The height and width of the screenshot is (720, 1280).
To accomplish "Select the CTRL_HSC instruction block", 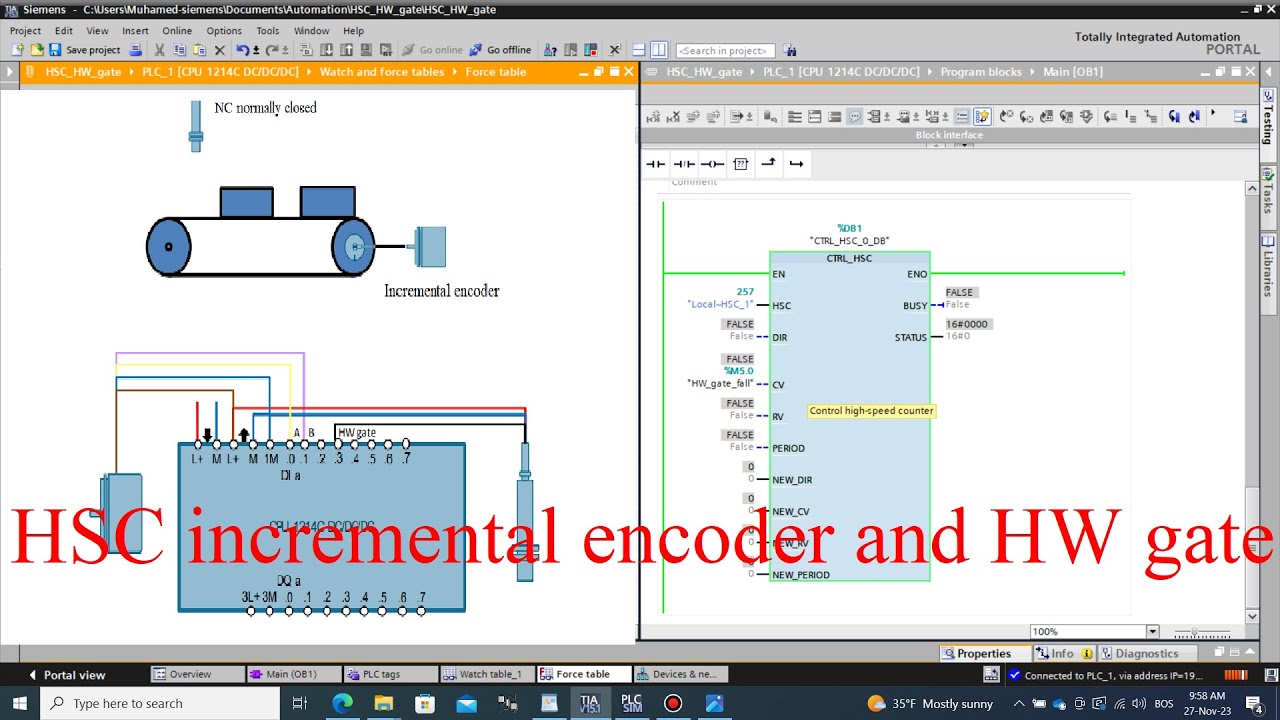I will tap(849, 415).
